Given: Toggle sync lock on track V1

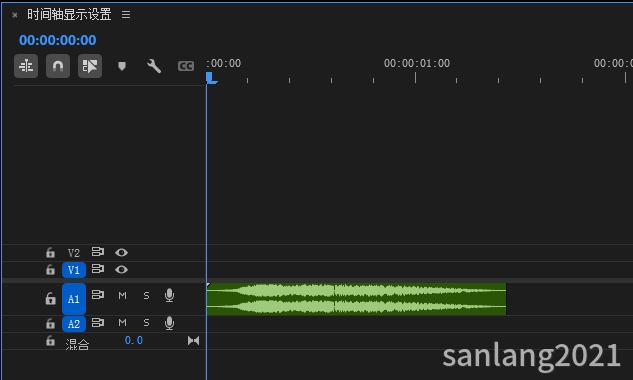Looking at the screenshot, I should coord(98,269).
